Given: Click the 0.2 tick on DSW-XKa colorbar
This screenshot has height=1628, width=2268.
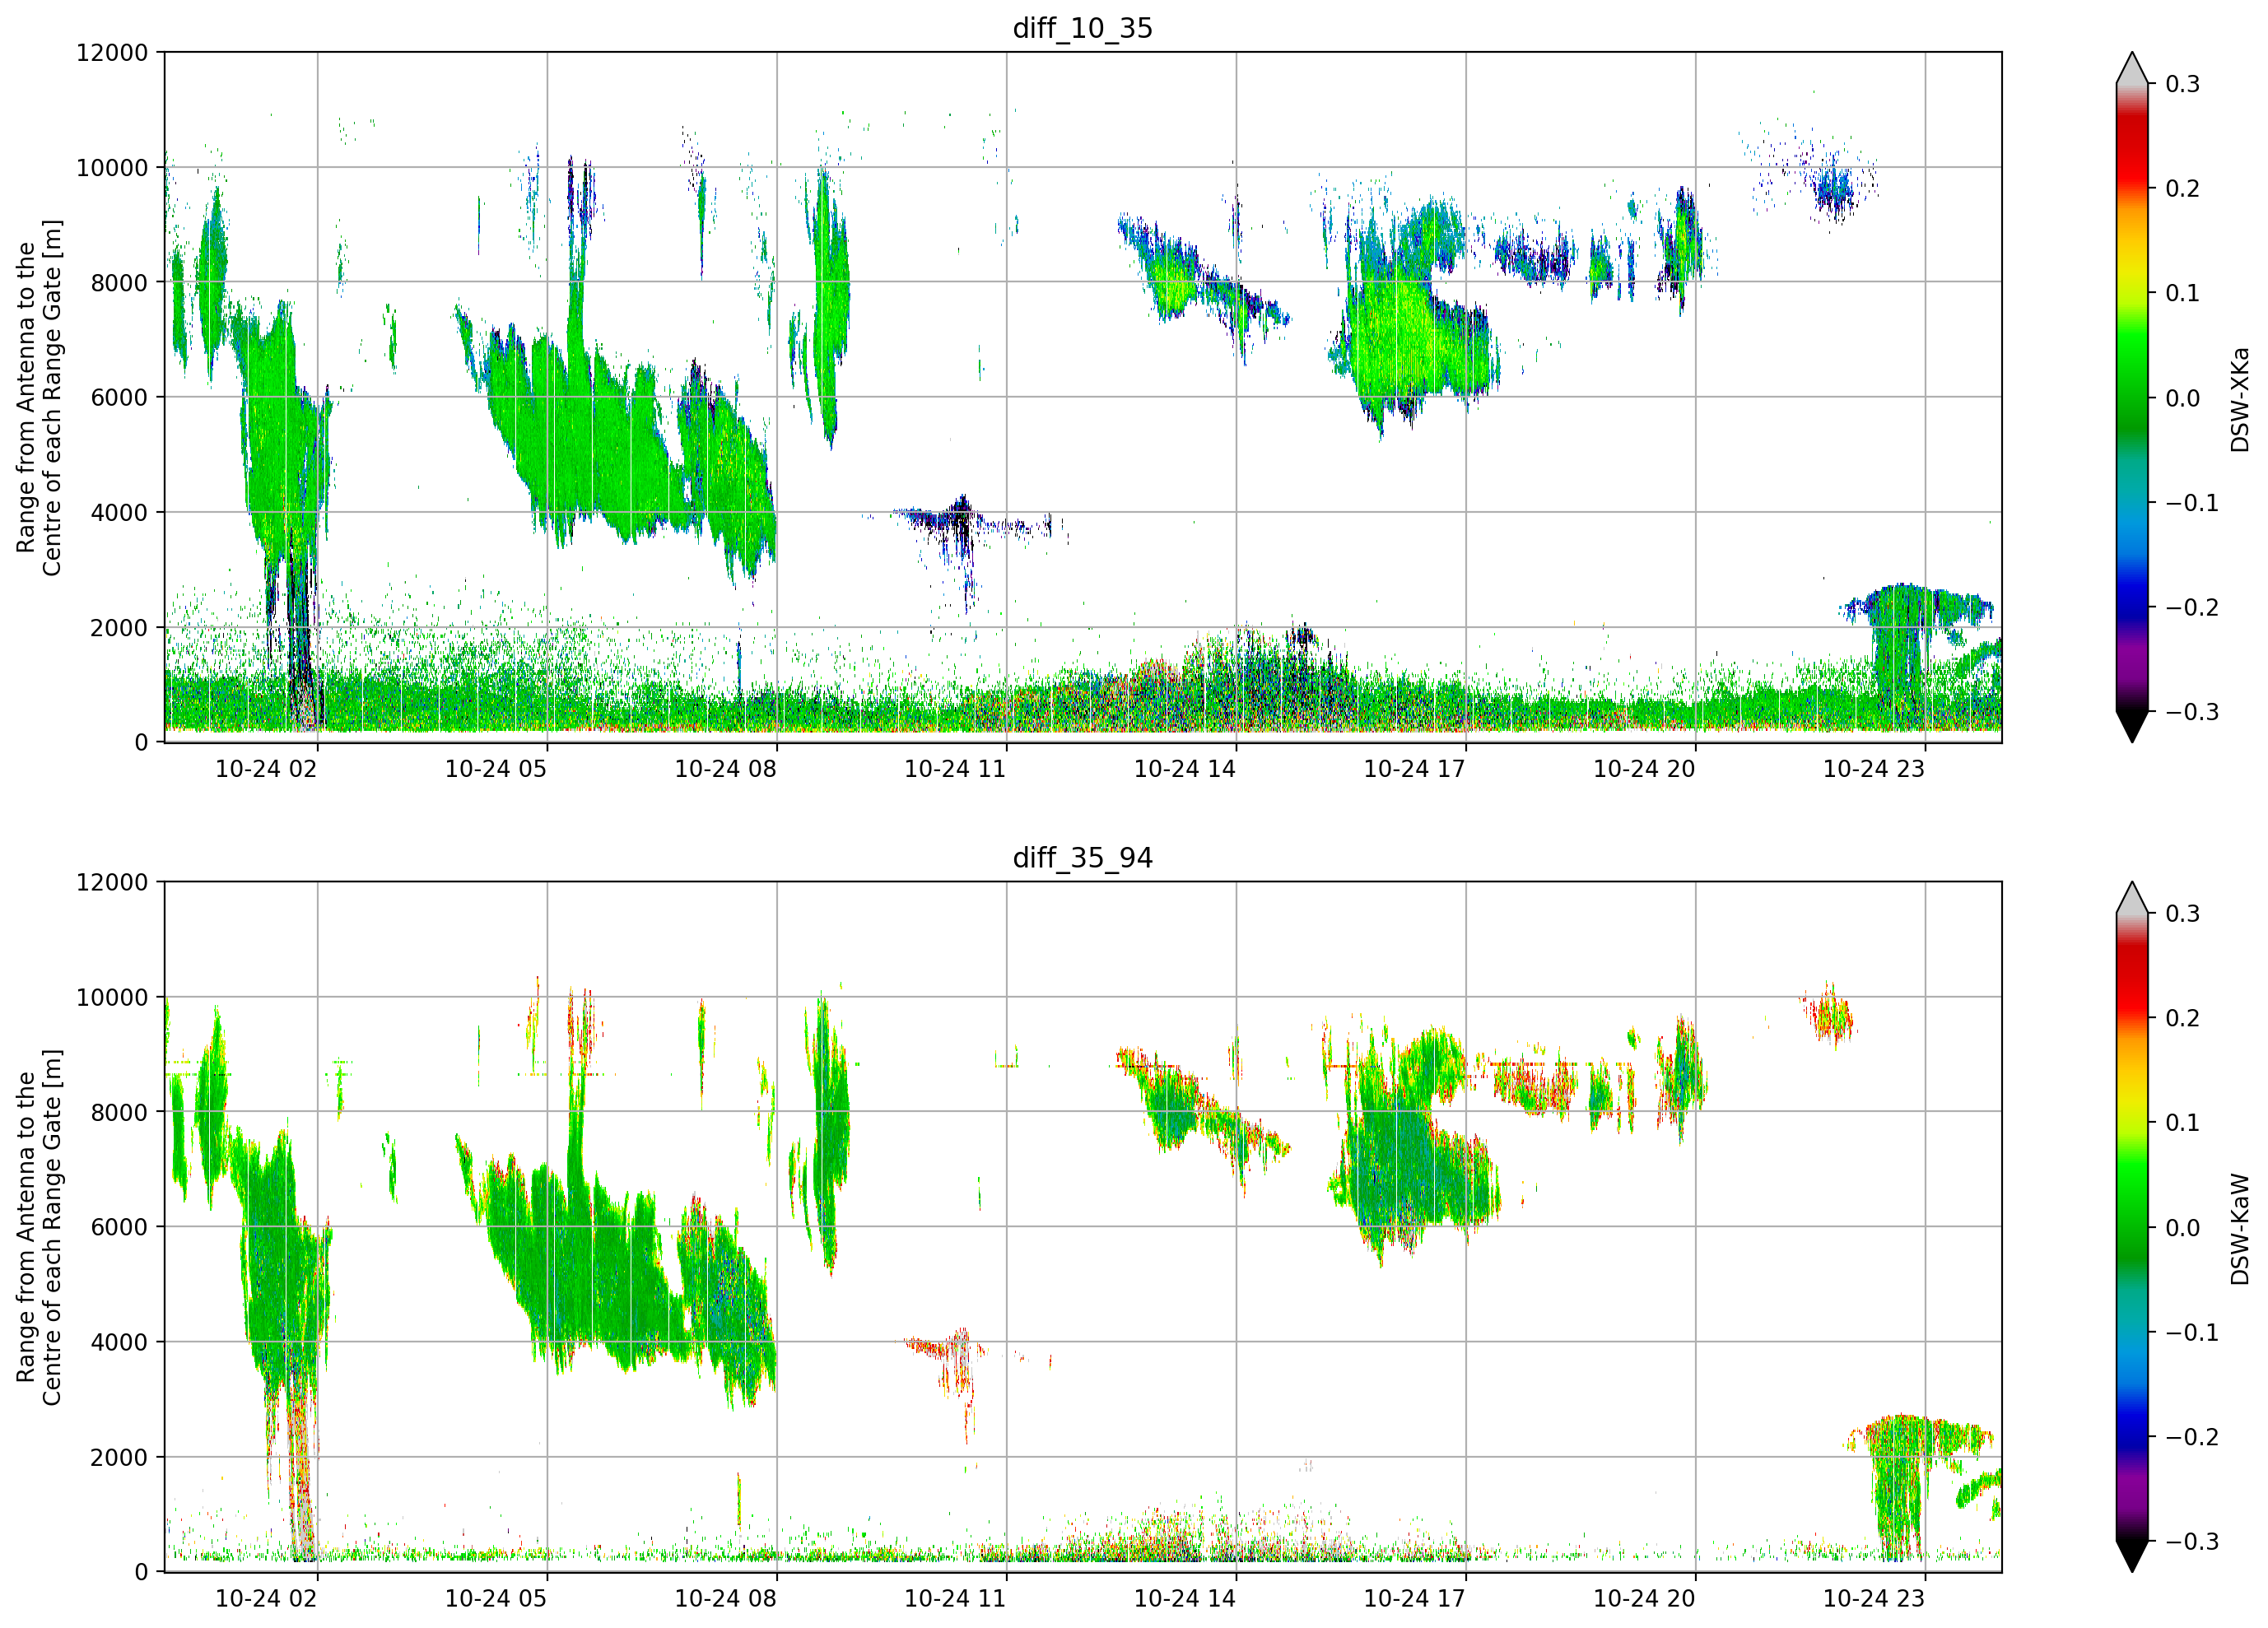Looking at the screenshot, I should [x=2183, y=188].
